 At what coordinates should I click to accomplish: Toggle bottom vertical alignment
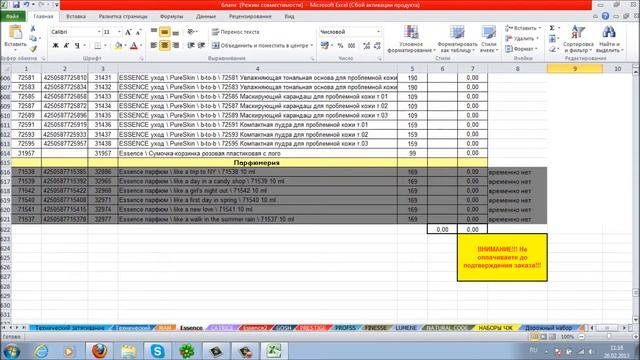tap(175, 32)
